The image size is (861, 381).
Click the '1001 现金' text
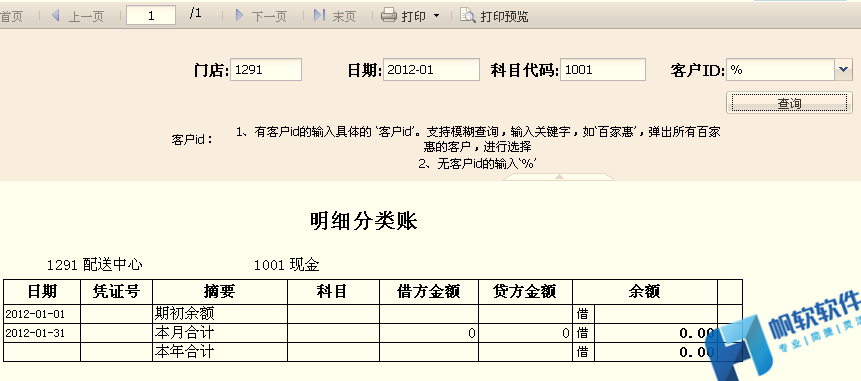(x=287, y=265)
